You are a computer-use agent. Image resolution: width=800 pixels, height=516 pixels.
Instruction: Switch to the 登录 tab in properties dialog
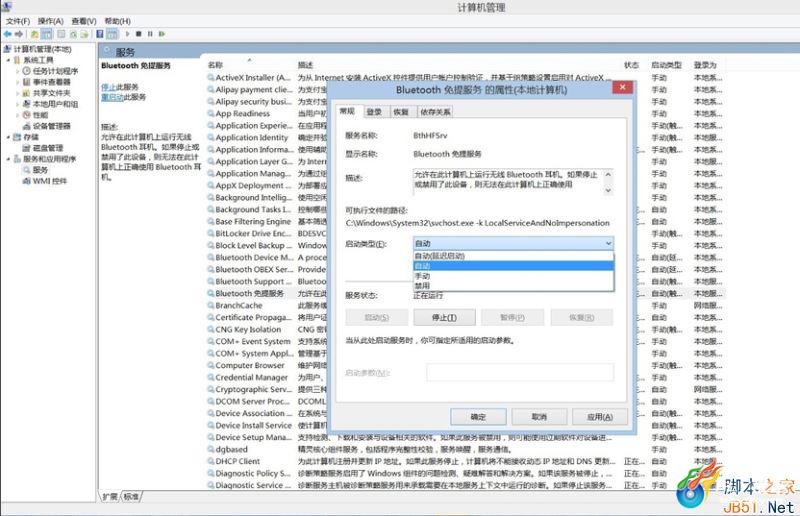[x=374, y=112]
